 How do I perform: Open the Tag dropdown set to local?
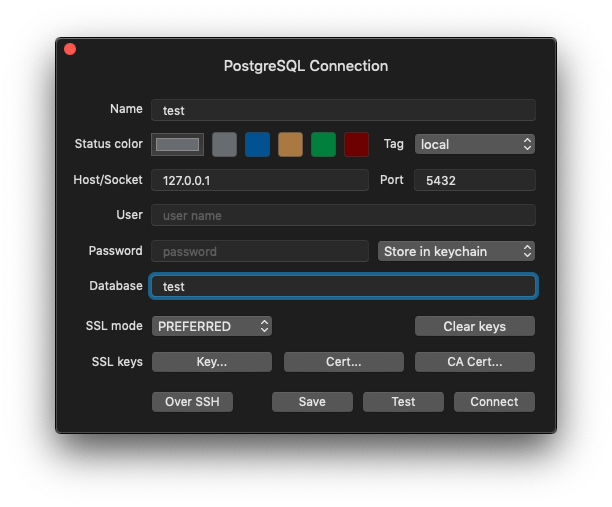pos(475,144)
